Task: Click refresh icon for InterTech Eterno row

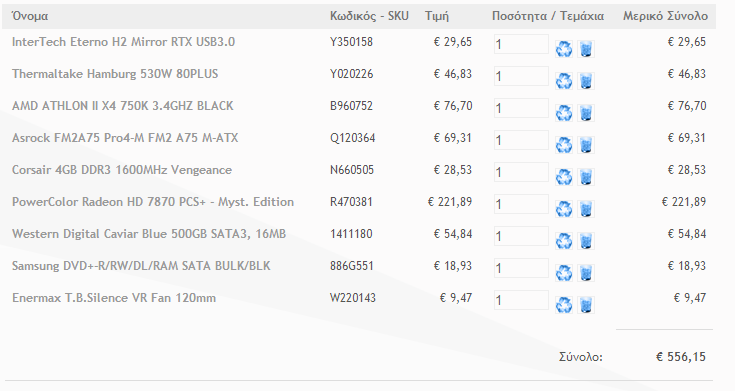Action: pos(564,49)
